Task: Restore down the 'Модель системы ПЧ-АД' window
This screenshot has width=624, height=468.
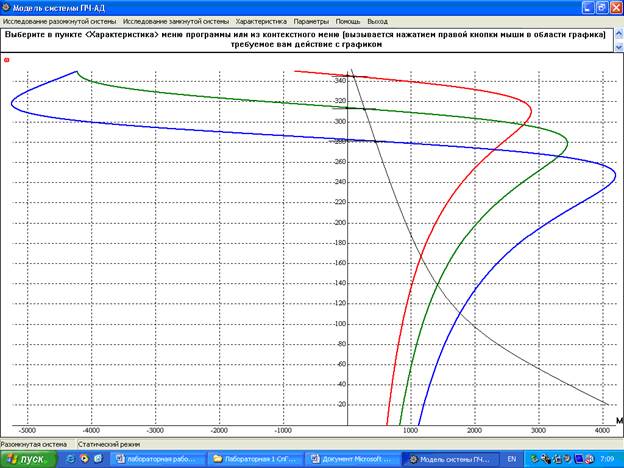Action: pyautogui.click(x=603, y=8)
